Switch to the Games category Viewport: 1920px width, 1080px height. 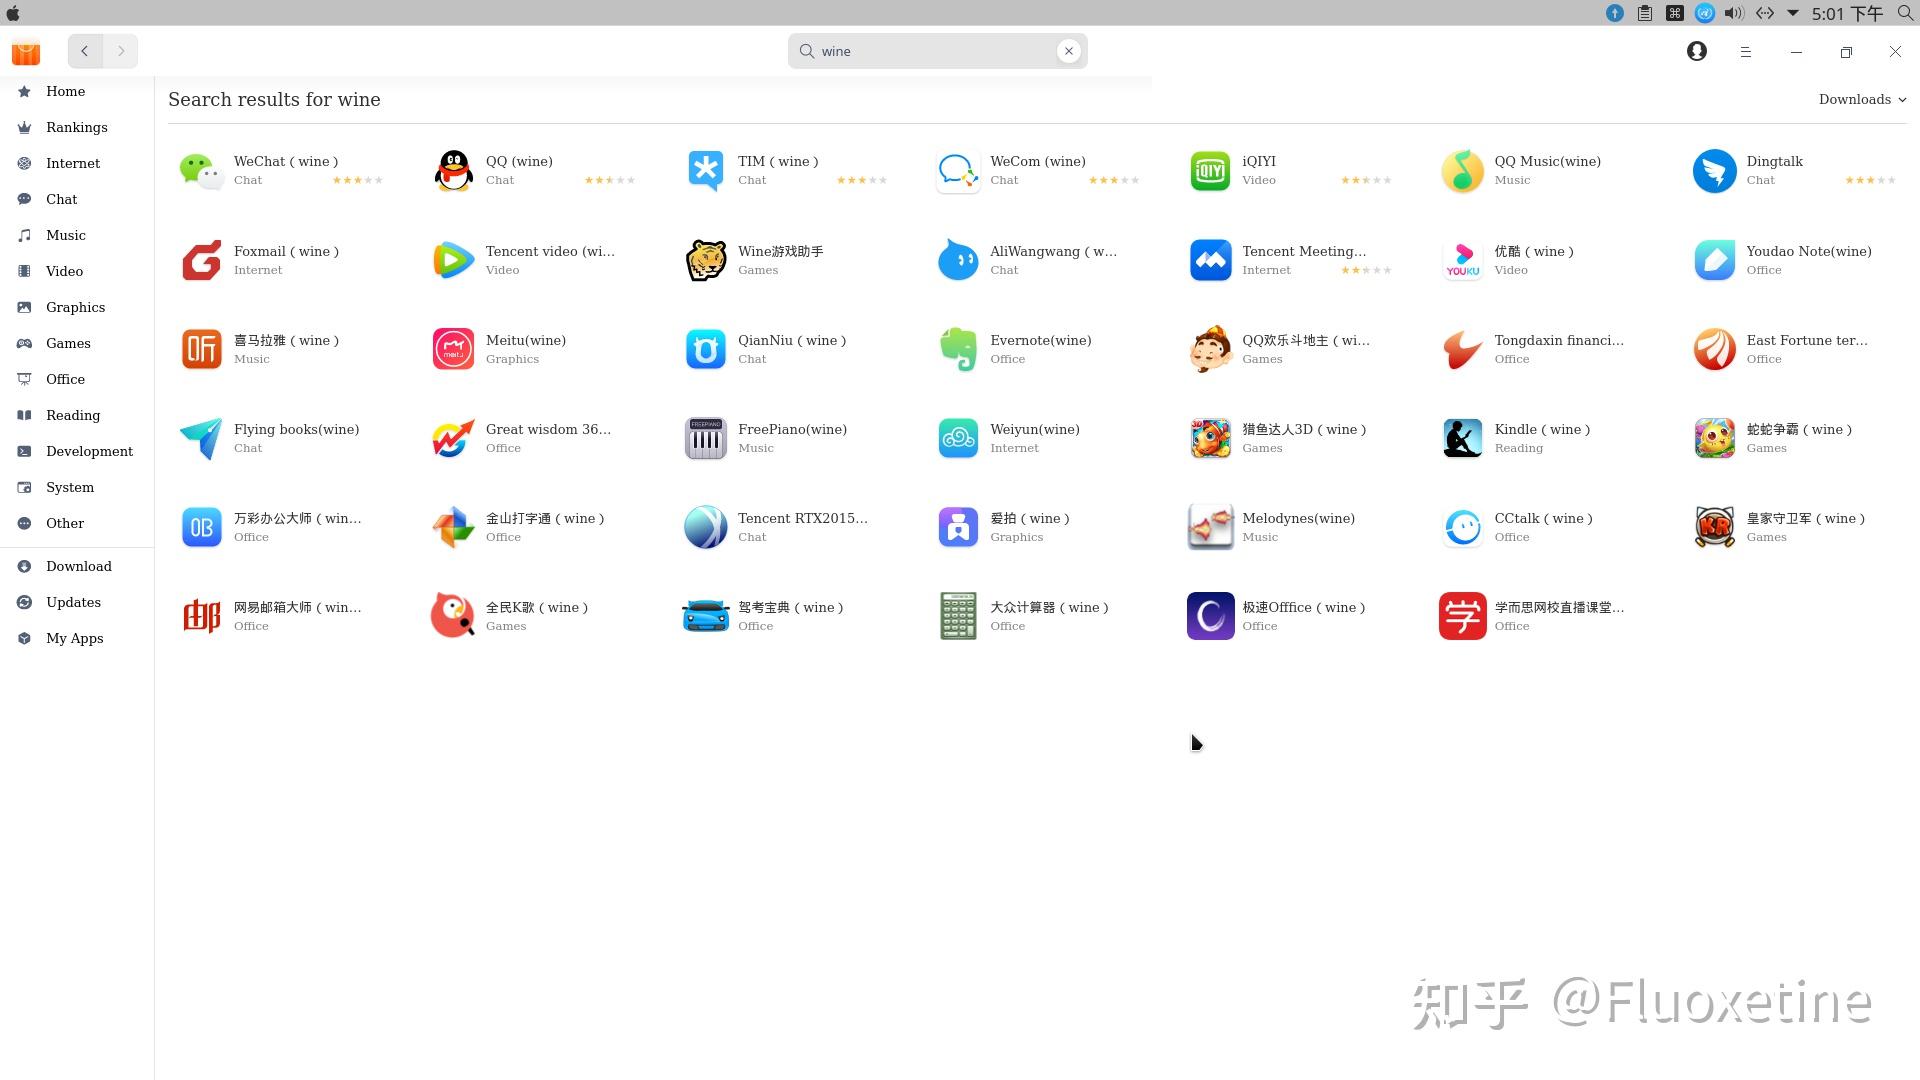pos(68,343)
